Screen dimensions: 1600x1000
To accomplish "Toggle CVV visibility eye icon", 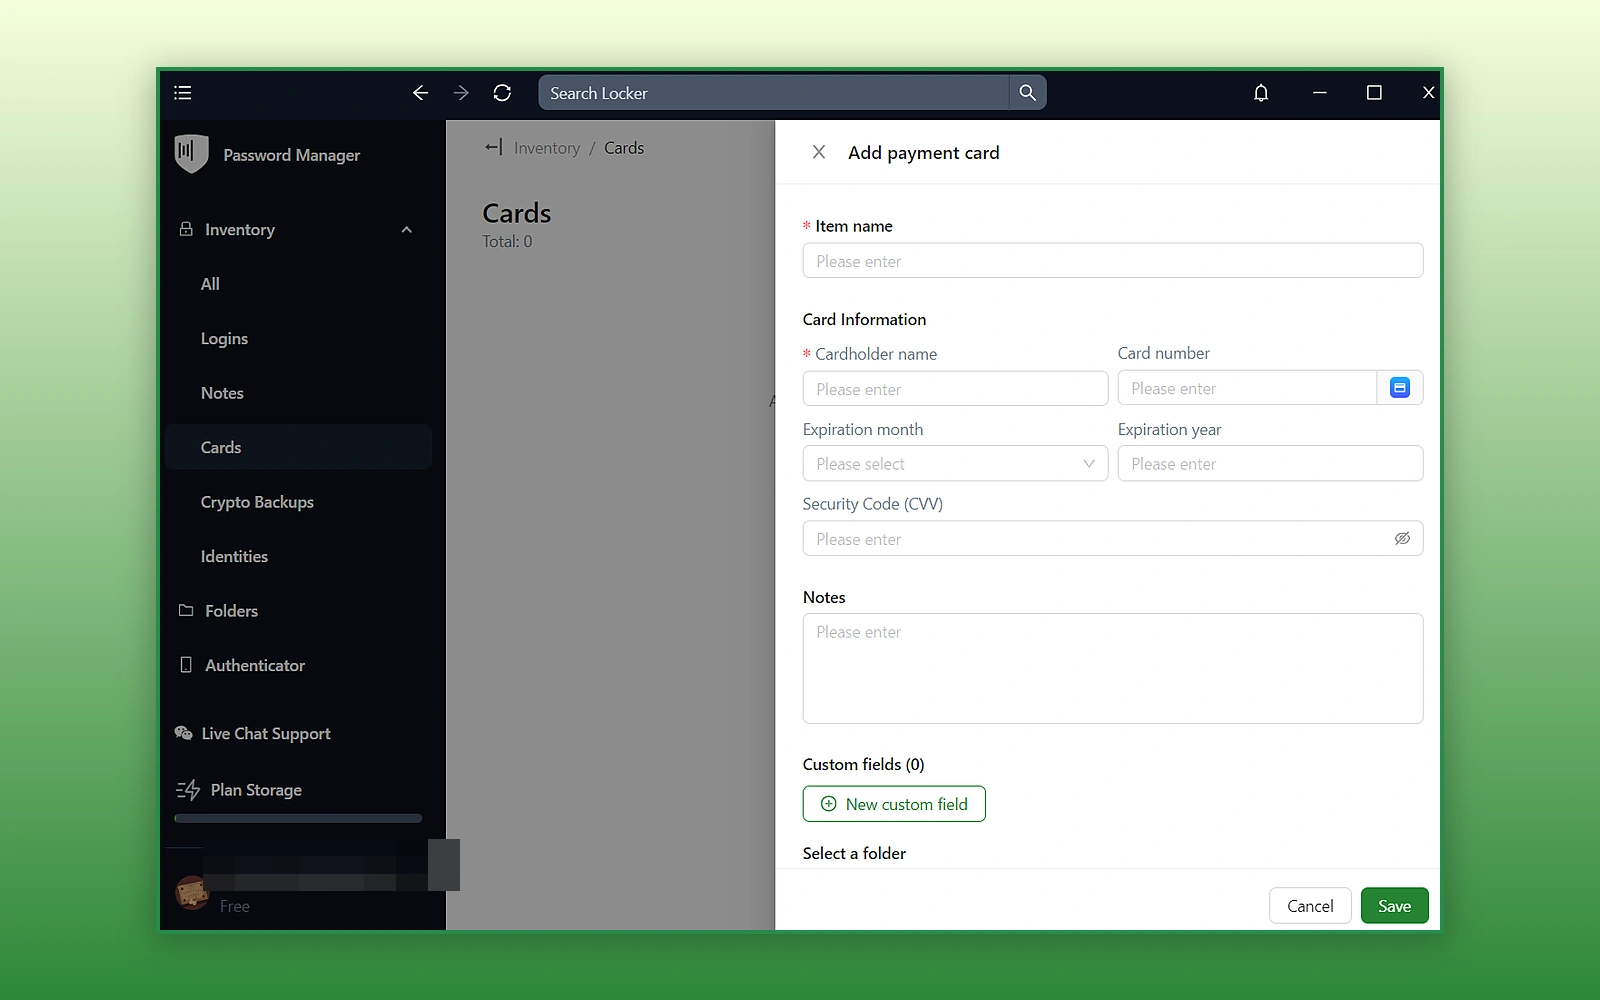I will 1402,539.
